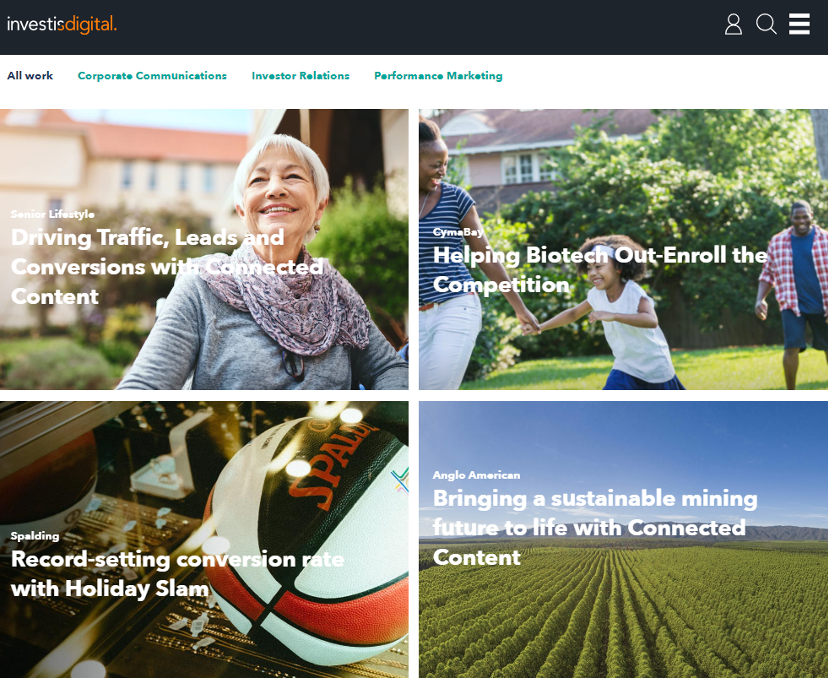Open Helping Biotech Out-Enroll the Competition article

(x=600, y=269)
